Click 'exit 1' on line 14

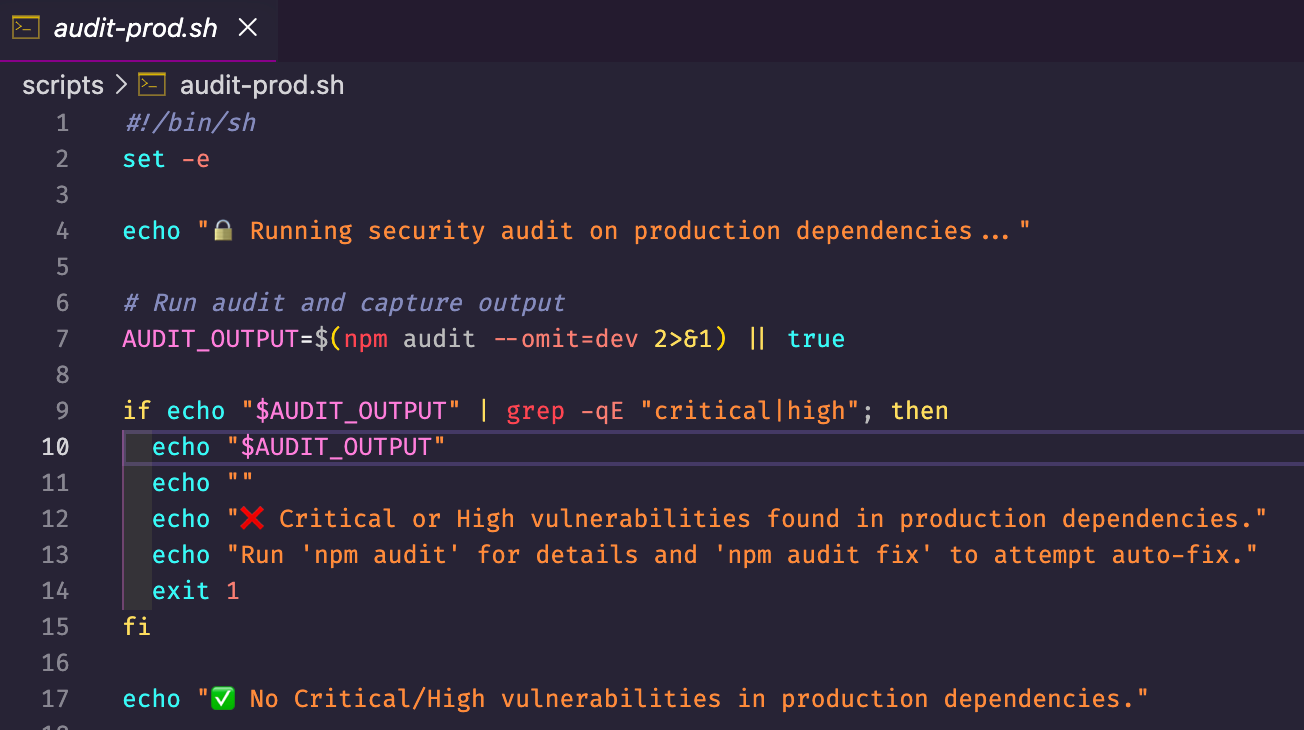point(196,591)
